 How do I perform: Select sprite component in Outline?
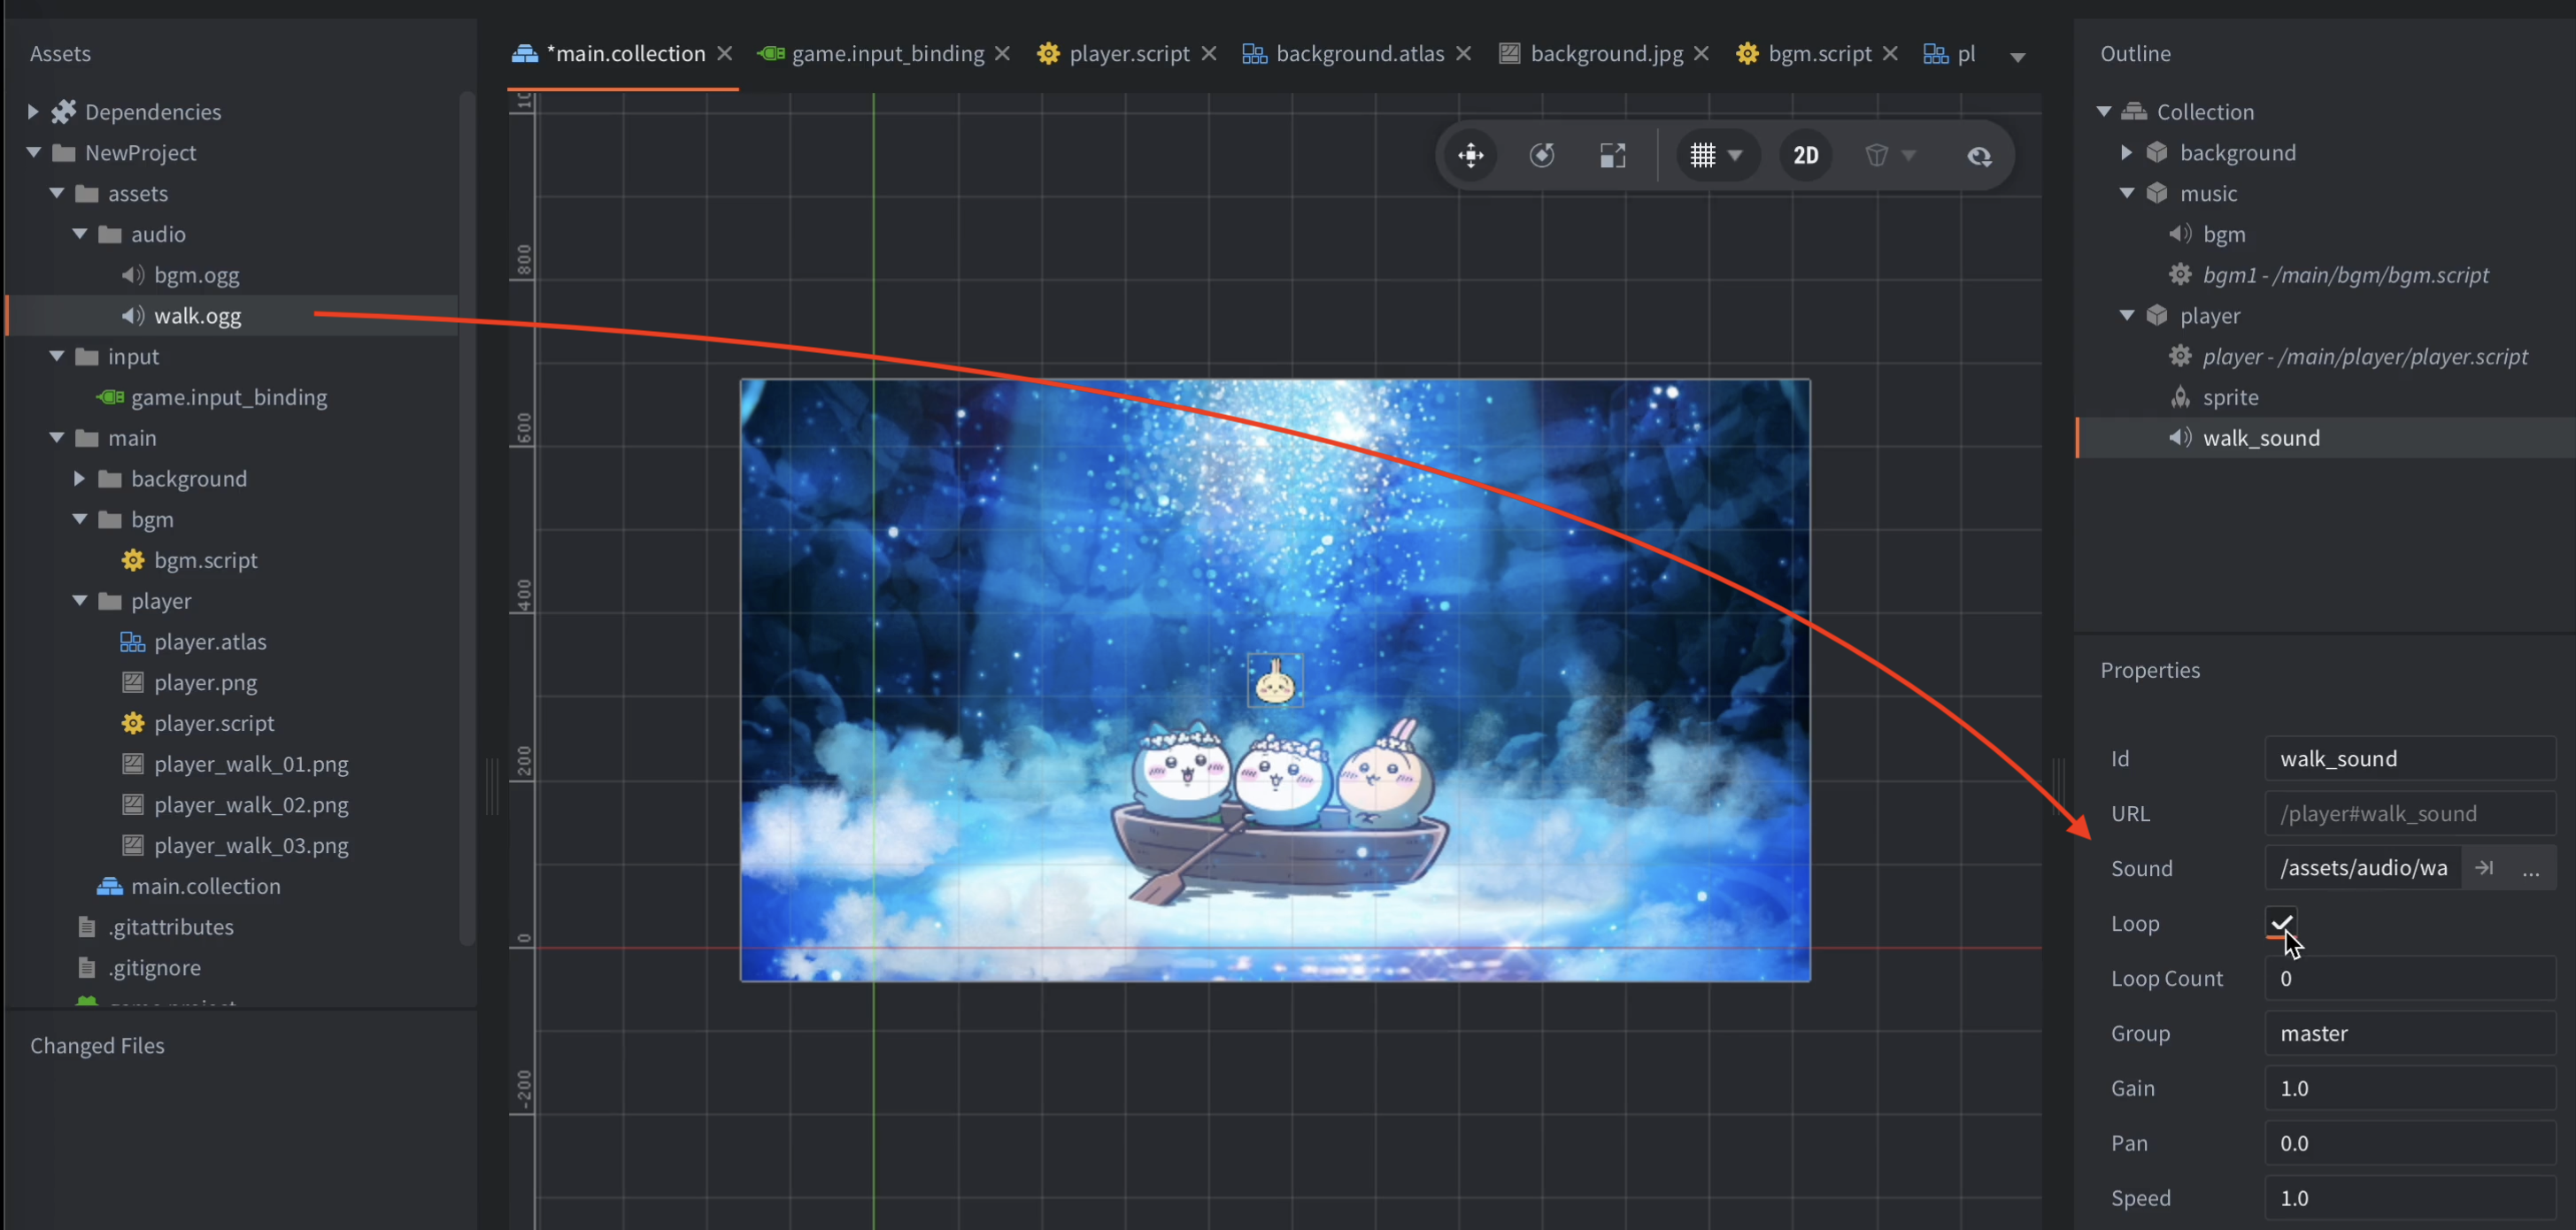click(2326, 397)
